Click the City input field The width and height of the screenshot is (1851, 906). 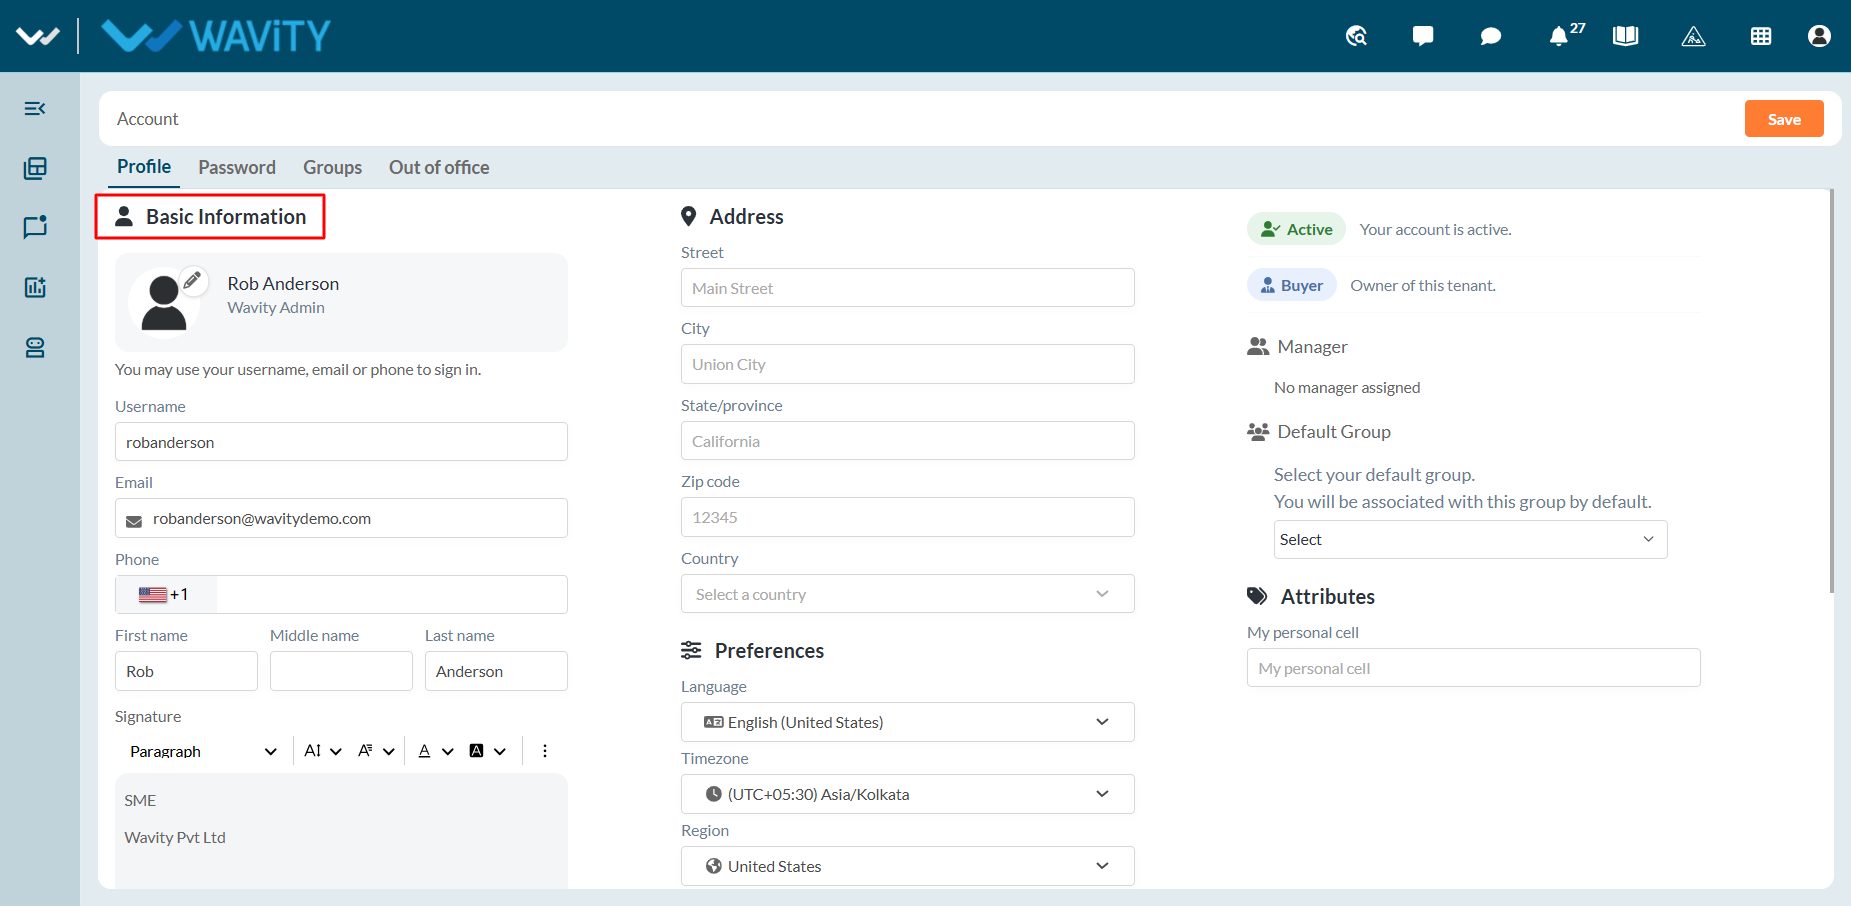(x=908, y=364)
